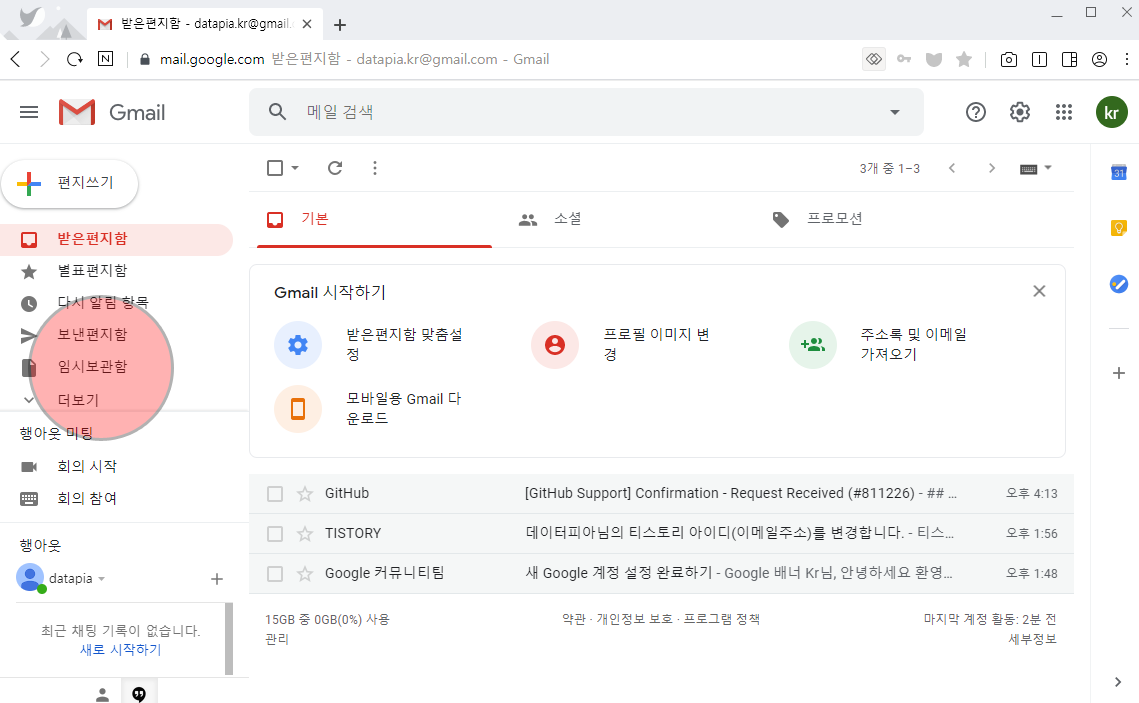Click the 받은편지함 맞춤설정 gear icon
This screenshot has height=703, width=1139.
(x=298, y=345)
